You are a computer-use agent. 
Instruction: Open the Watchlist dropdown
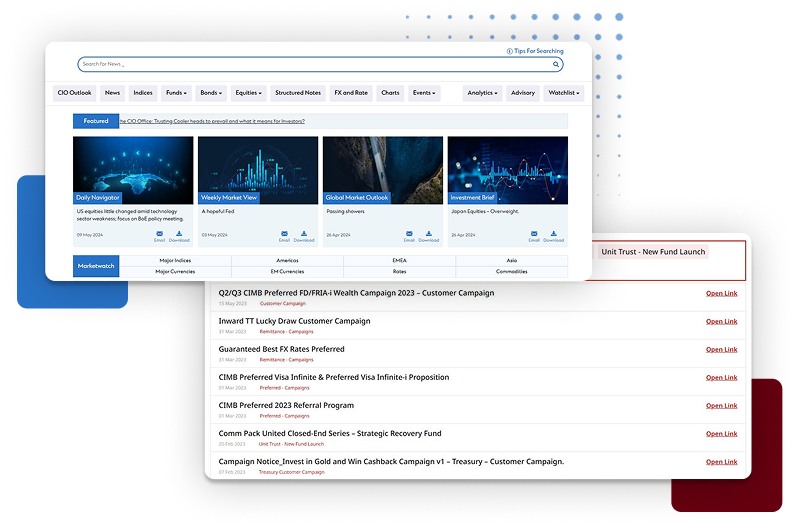564,93
